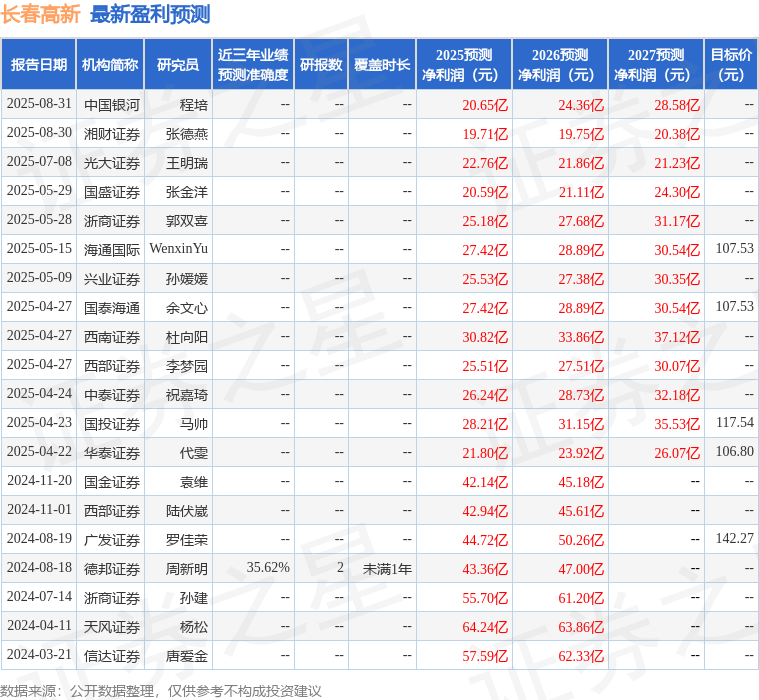Select institution 国泰海通
The height and width of the screenshot is (700, 759).
pos(112,308)
